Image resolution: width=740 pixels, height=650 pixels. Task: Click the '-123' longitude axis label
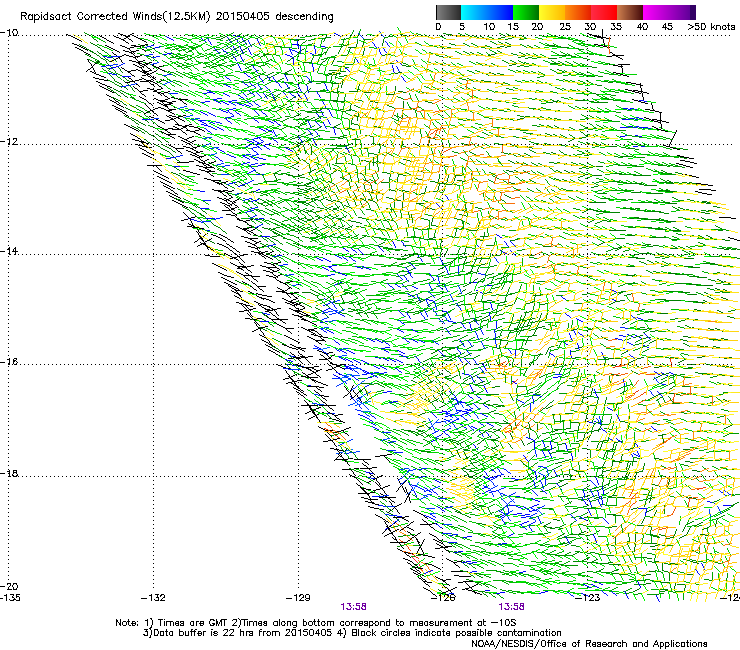click(x=588, y=598)
